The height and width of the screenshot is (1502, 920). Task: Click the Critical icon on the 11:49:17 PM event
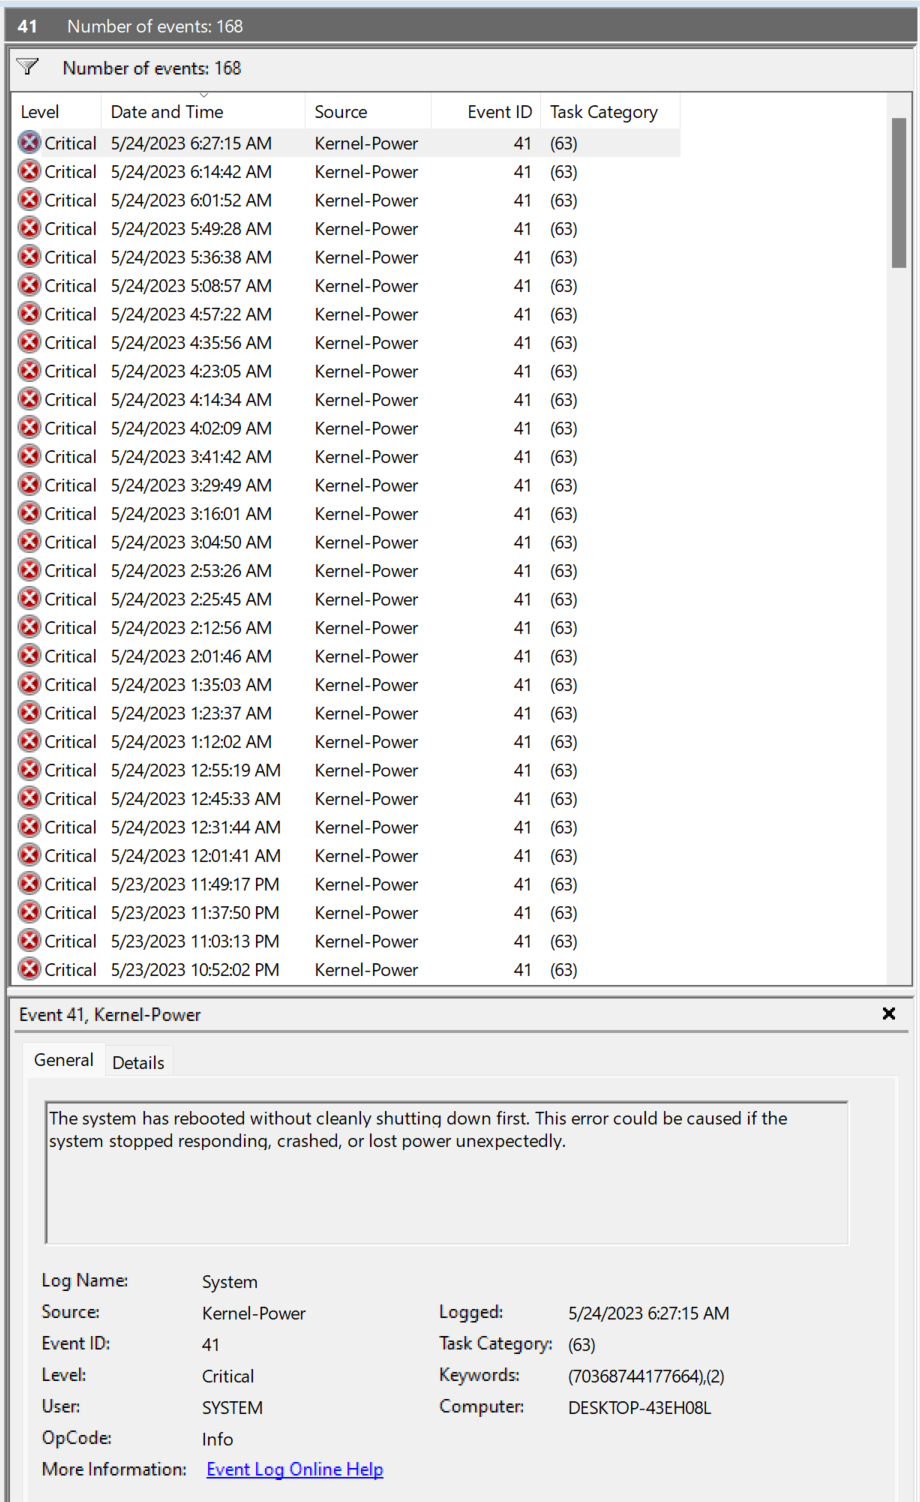point(29,884)
